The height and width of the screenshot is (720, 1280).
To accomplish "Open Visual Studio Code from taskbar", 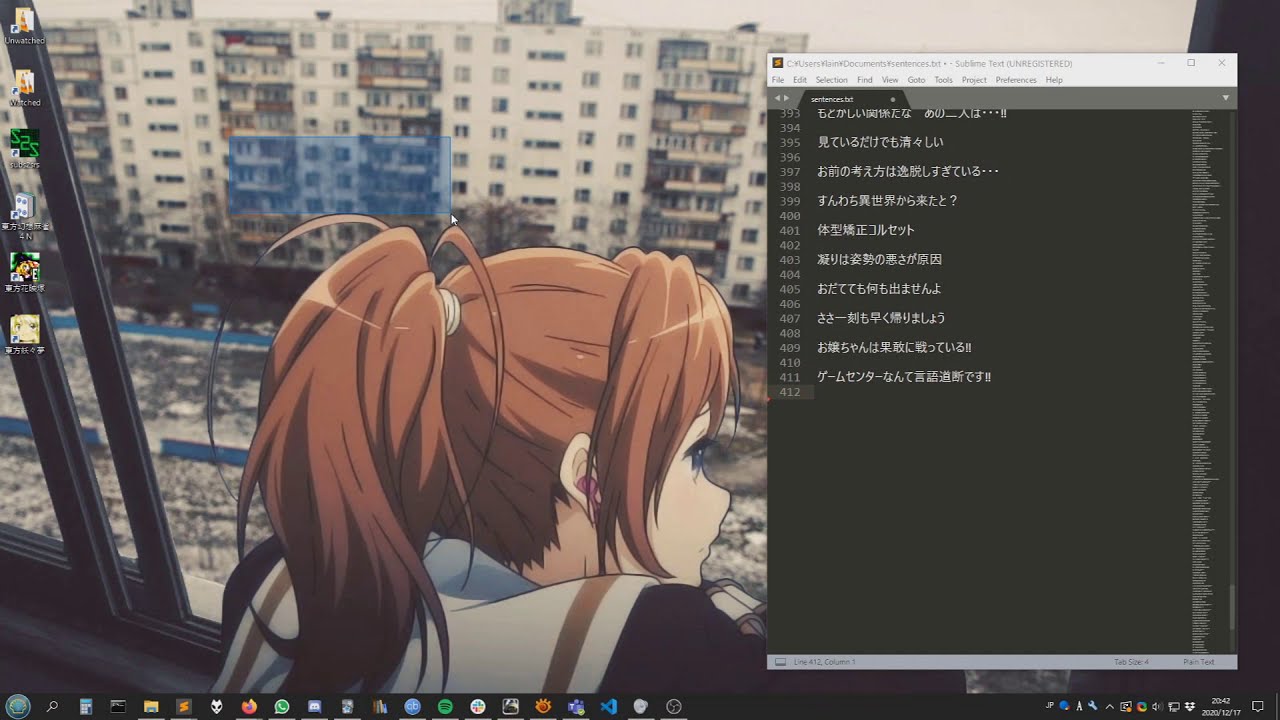I will coord(609,706).
